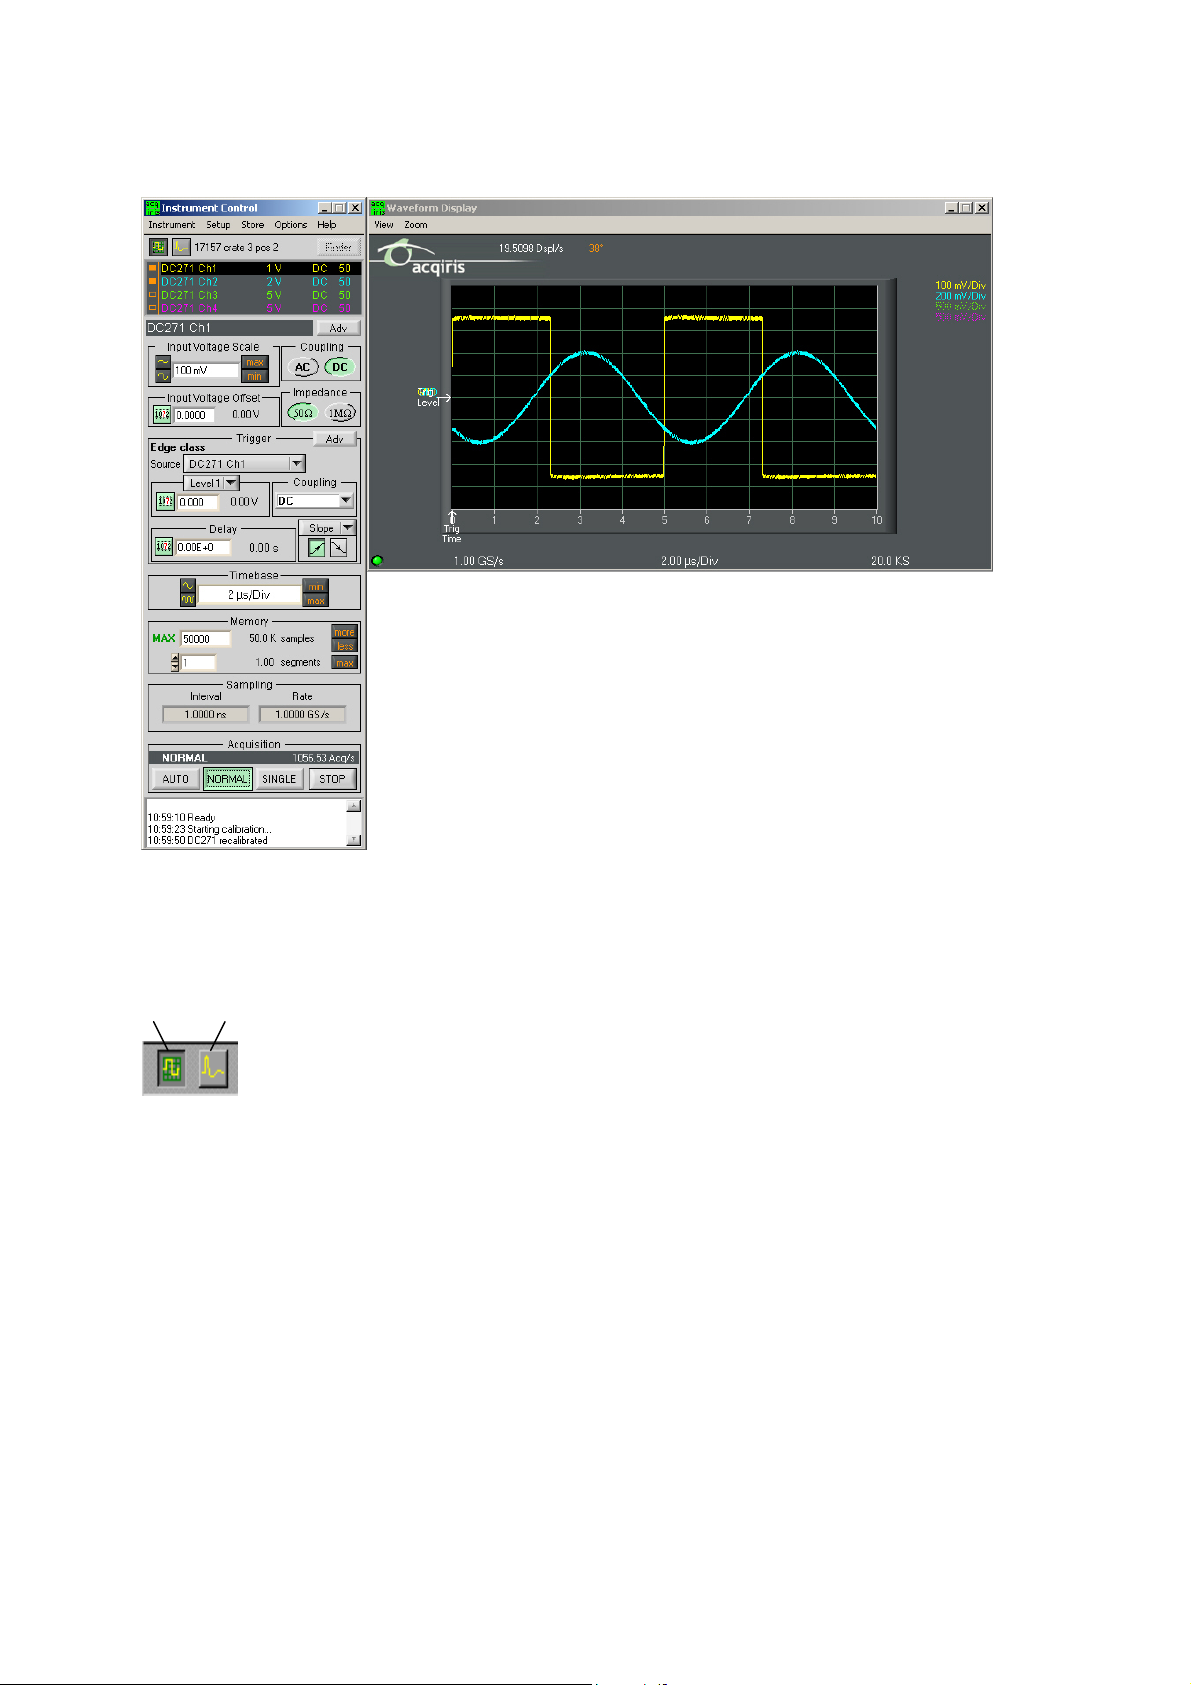Toggle DC271 Ch4 channel enable square

(153, 308)
